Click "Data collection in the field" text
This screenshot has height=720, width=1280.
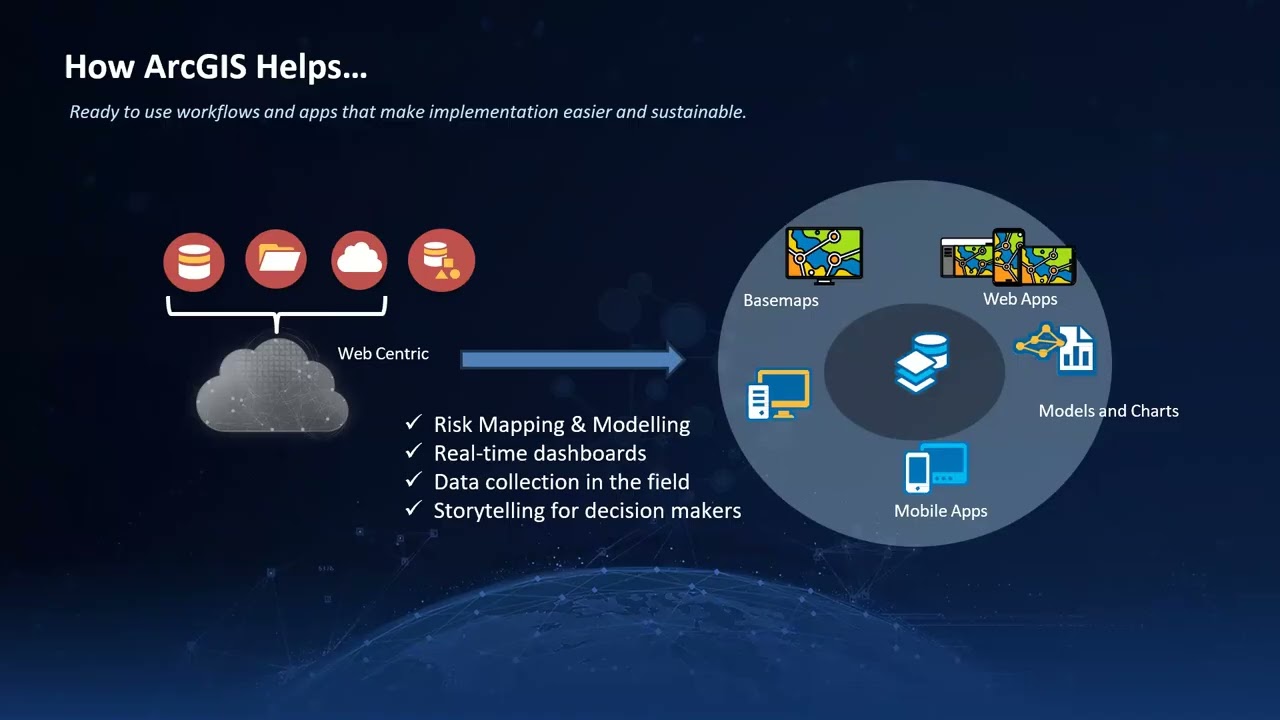coord(562,481)
